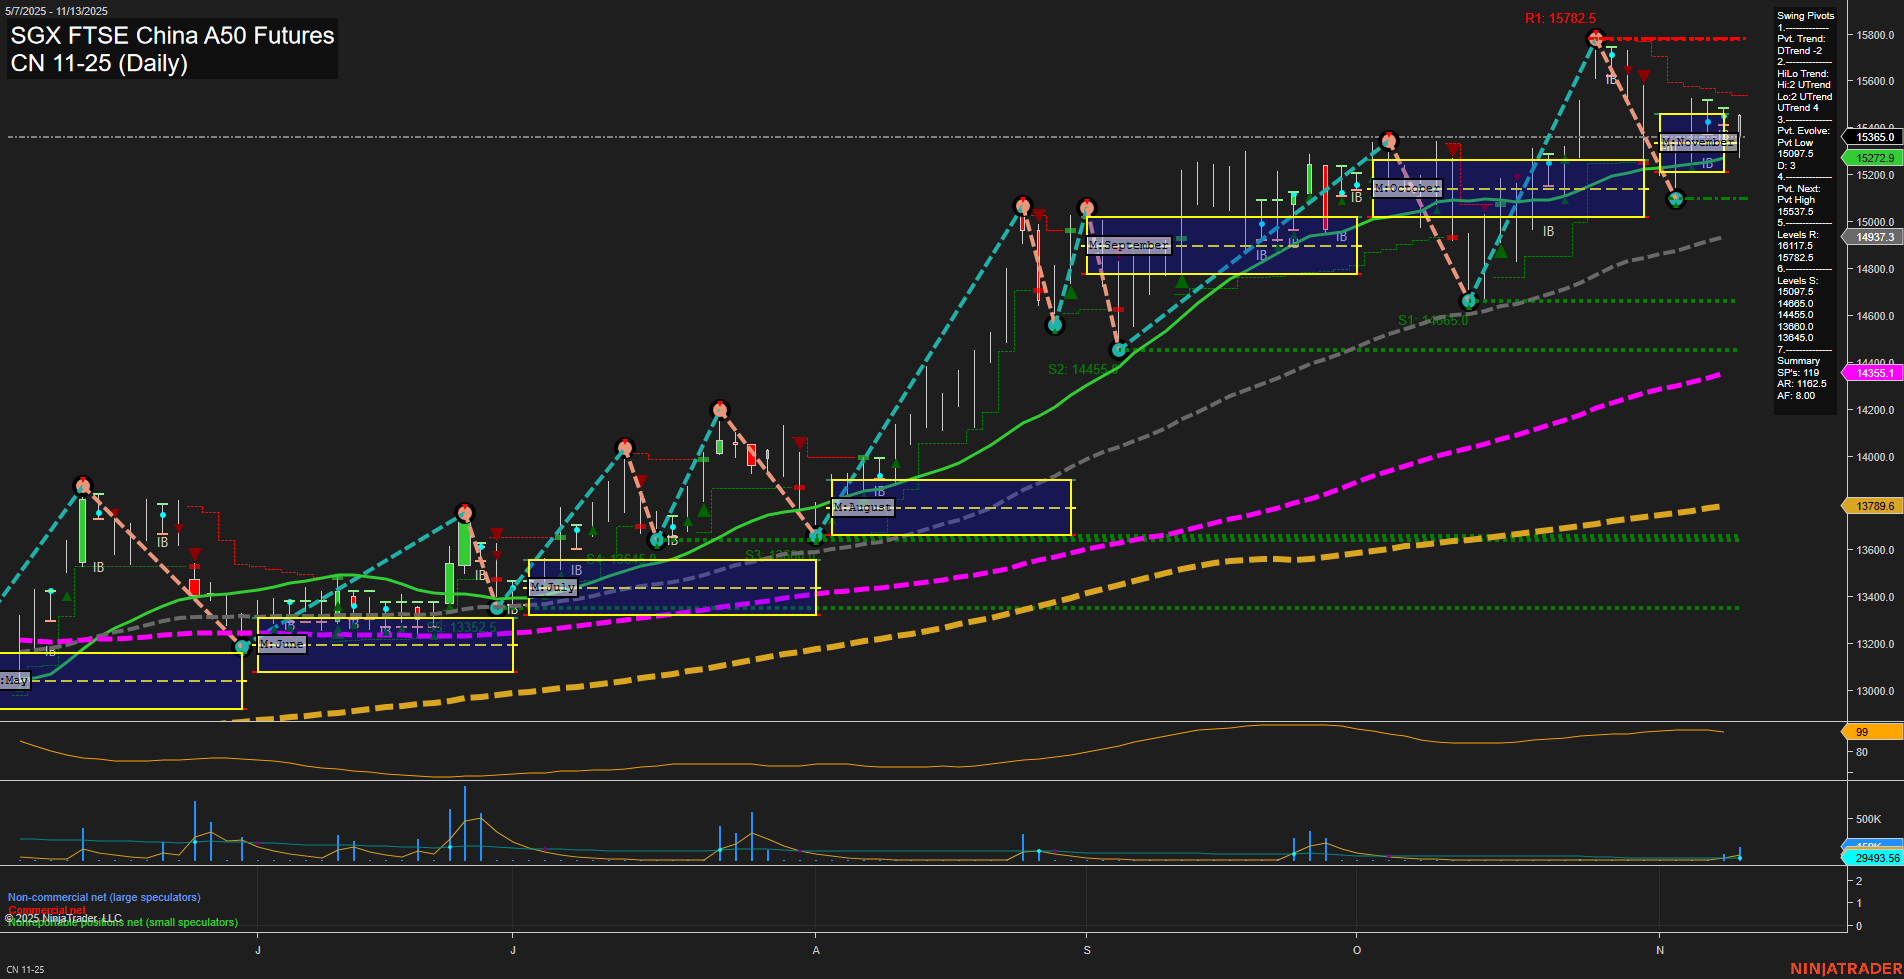Viewport: 1904px width, 979px height.
Task: Select the red sell triangle below the November peak
Action: click(x=1644, y=77)
